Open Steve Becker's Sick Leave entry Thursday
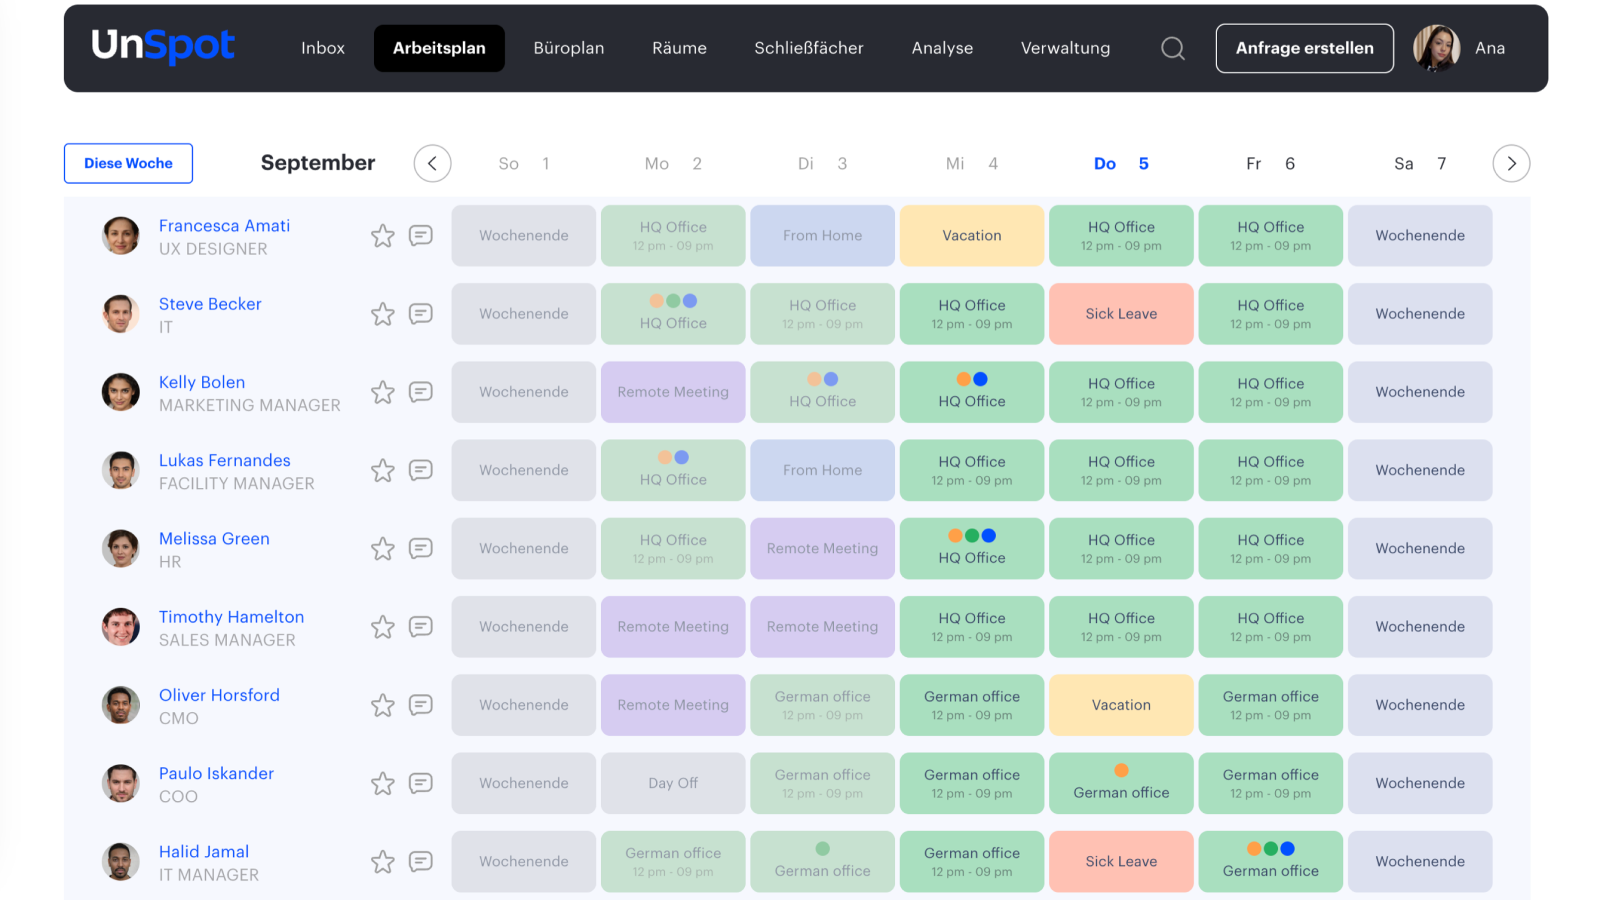Viewport: 1600px width, 900px height. coord(1121,314)
